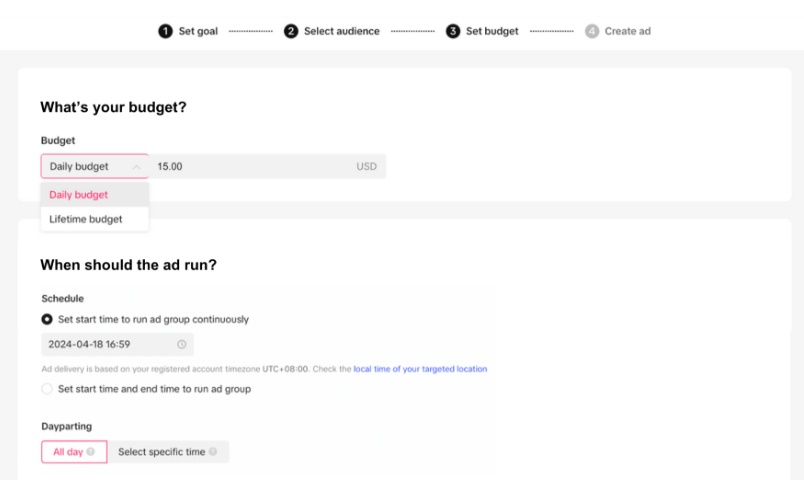Click the budget amount field showing 15.00
This screenshot has width=804, height=480.
pyautogui.click(x=250, y=166)
